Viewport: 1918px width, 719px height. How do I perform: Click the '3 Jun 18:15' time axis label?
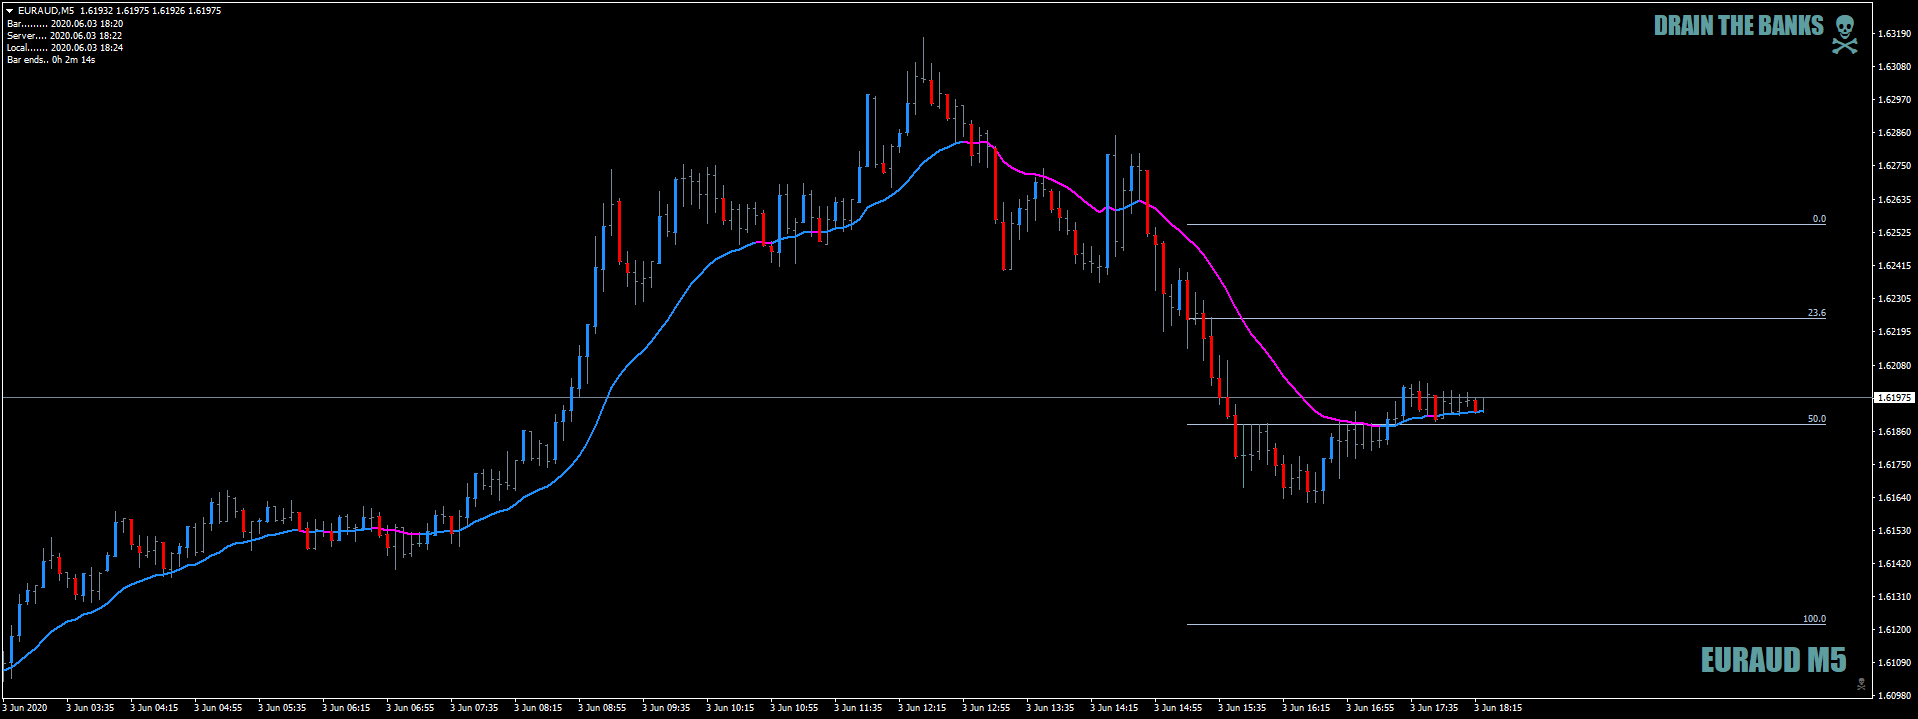1498,708
